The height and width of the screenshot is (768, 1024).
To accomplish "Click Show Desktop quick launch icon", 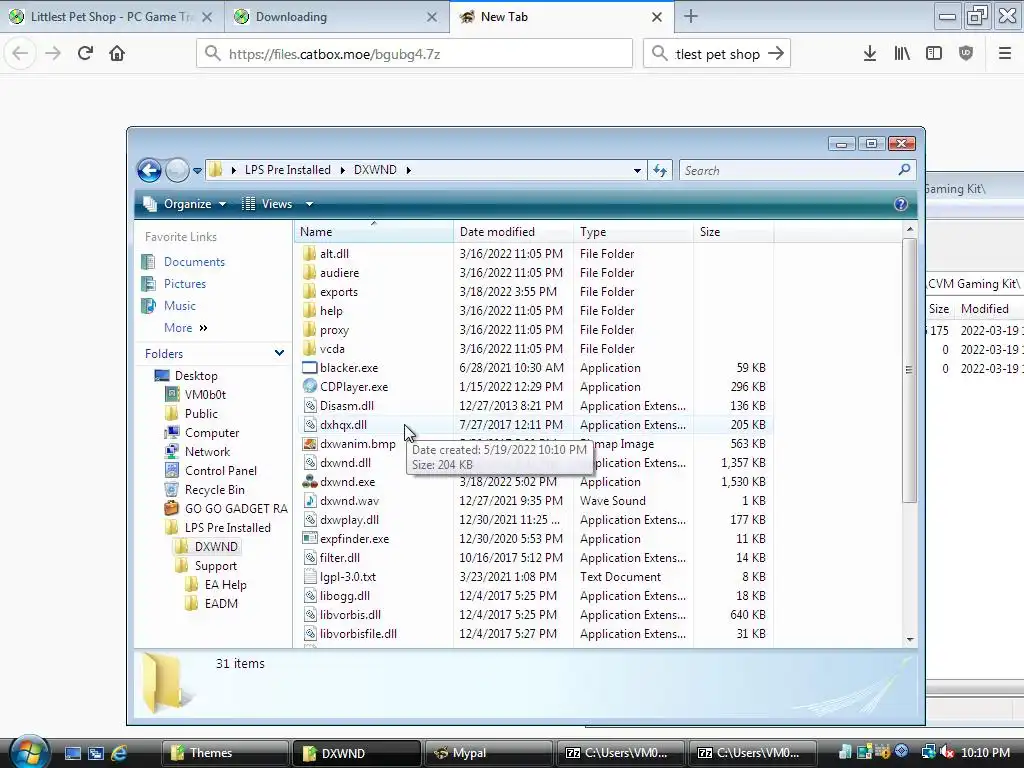I will pyautogui.click(x=72, y=753).
